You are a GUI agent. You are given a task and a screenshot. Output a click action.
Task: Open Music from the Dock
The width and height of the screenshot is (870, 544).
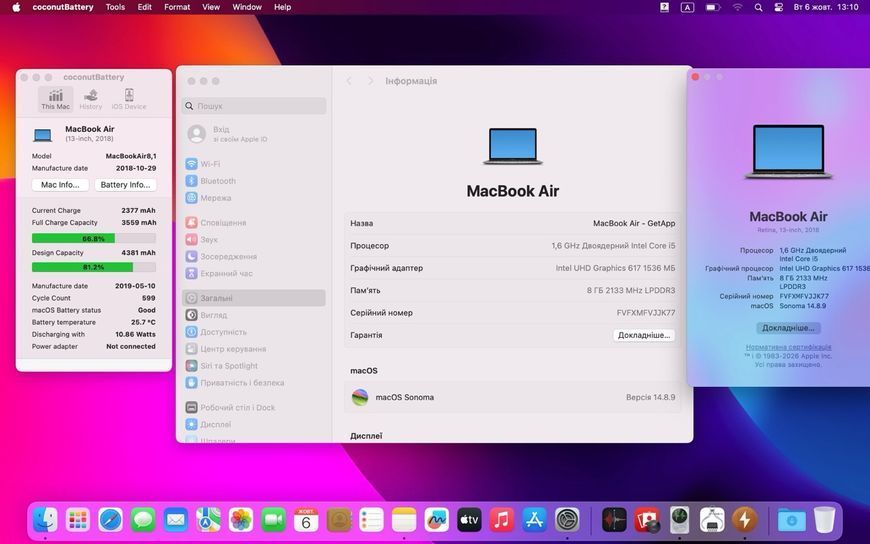pos(502,520)
